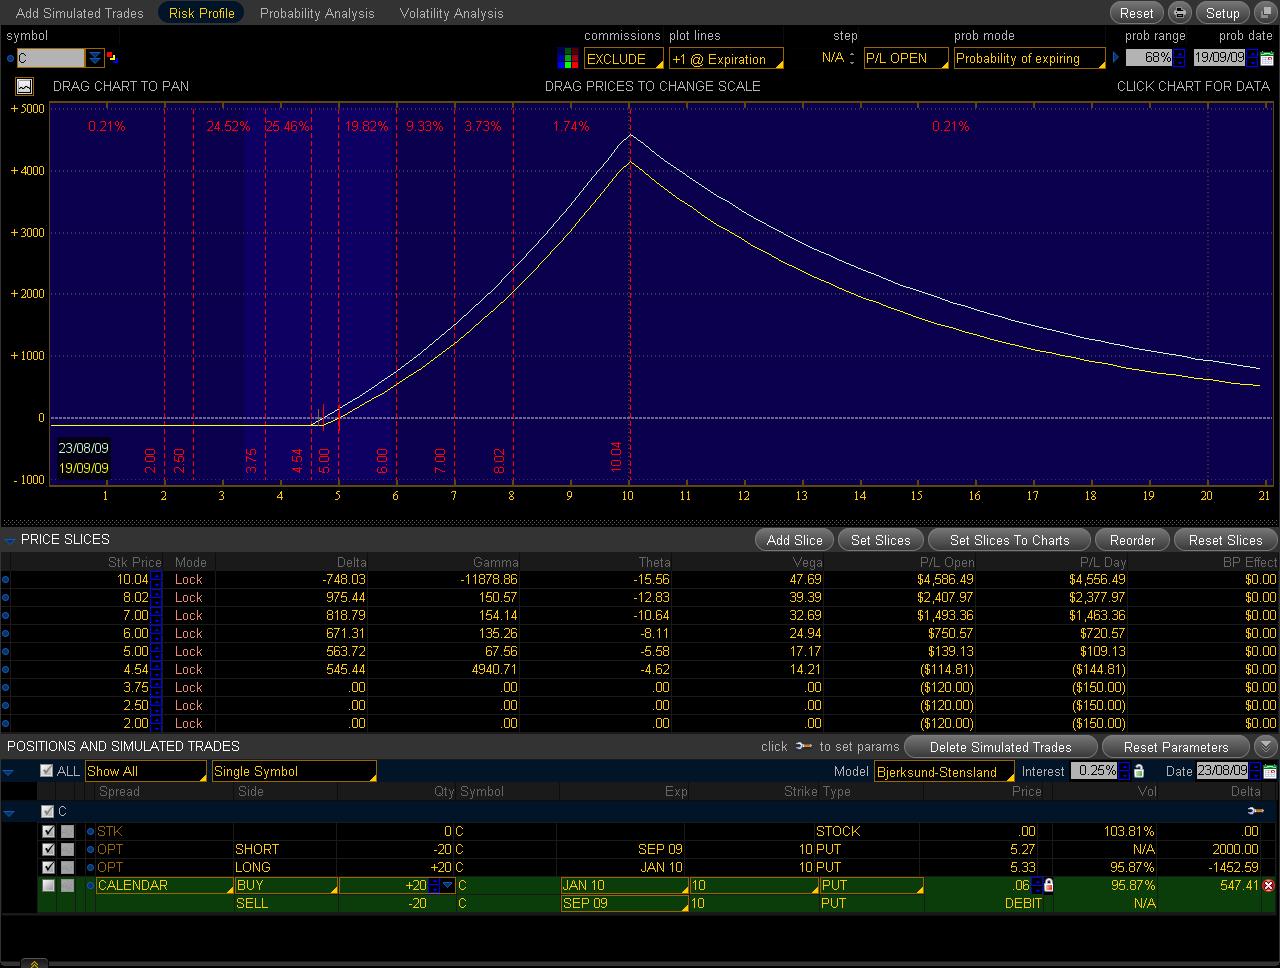This screenshot has height=968, width=1280.
Task: Click the blue dot on the STK row
Action: (90, 831)
